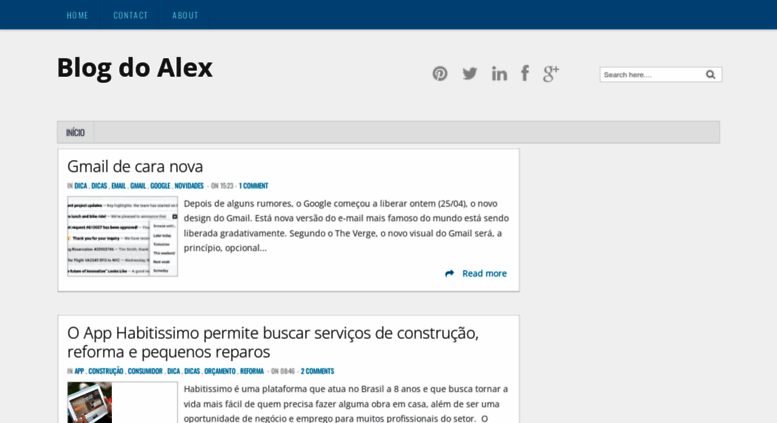
Task: Open the CONTACT menu item
Action: click(130, 15)
